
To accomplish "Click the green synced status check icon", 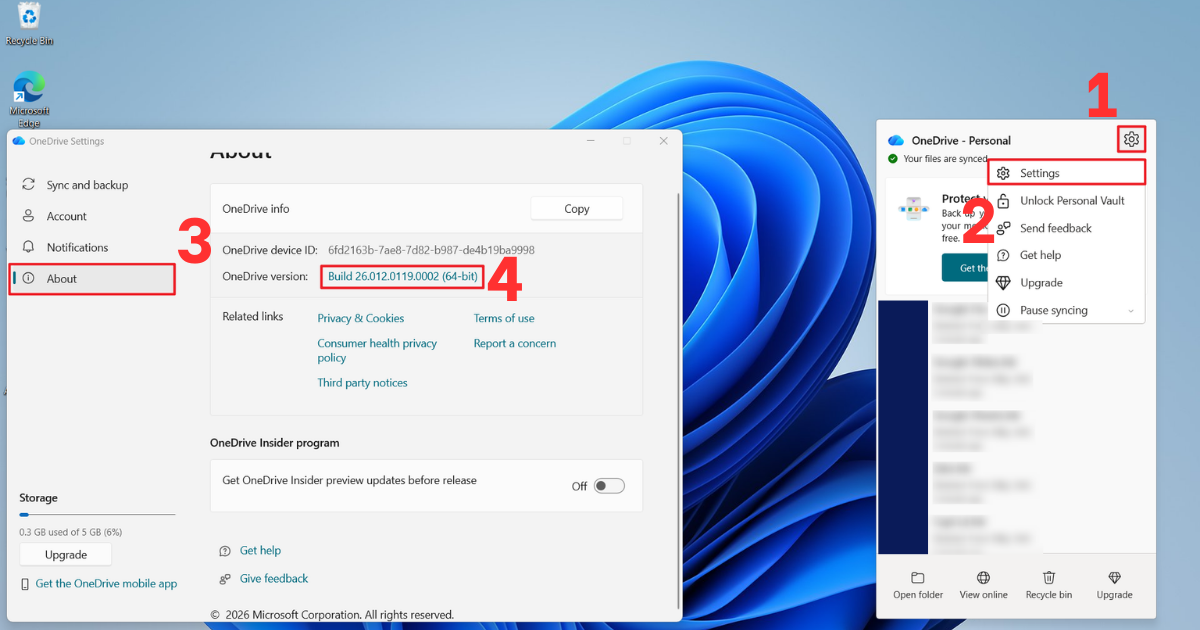I will pyautogui.click(x=893, y=159).
